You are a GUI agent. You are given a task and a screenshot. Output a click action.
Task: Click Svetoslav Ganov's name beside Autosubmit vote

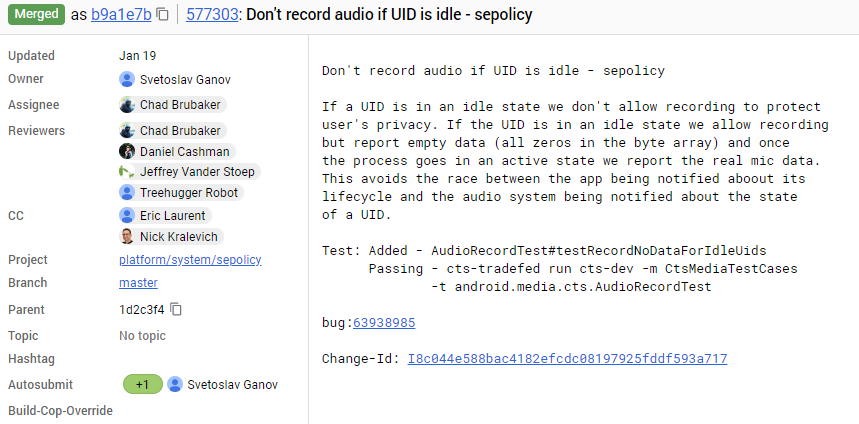(x=232, y=385)
